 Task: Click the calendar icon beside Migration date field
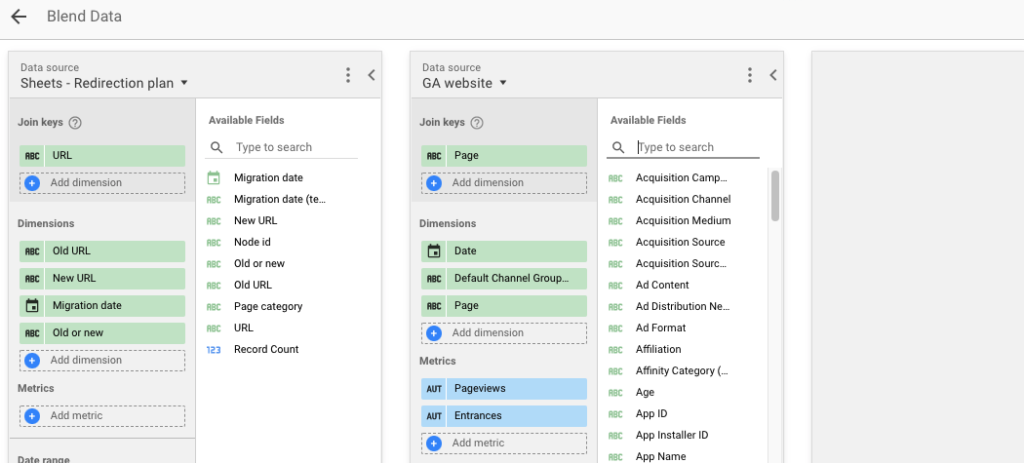(x=214, y=178)
